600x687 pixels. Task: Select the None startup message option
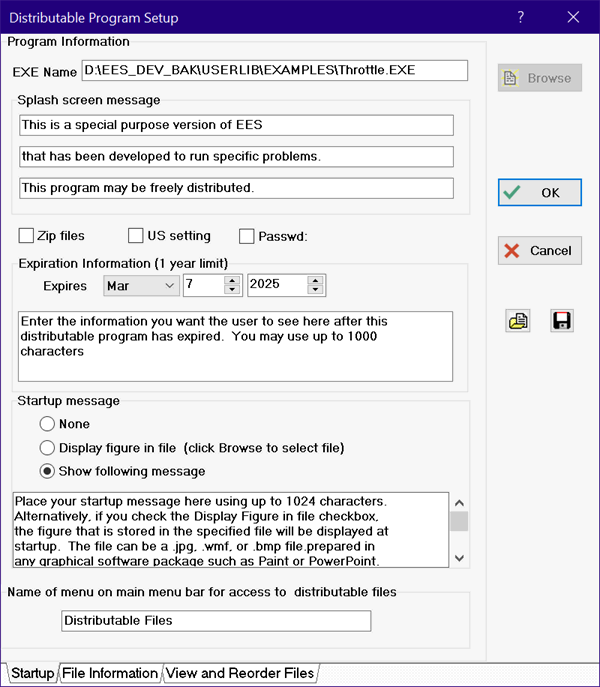click(x=46, y=424)
